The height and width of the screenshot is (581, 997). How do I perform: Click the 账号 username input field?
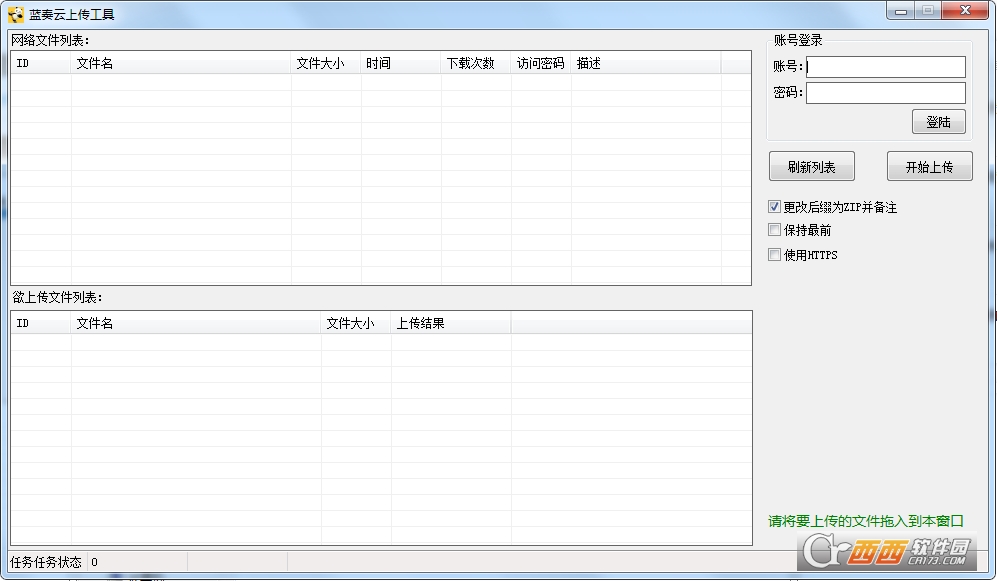pyautogui.click(x=885, y=67)
